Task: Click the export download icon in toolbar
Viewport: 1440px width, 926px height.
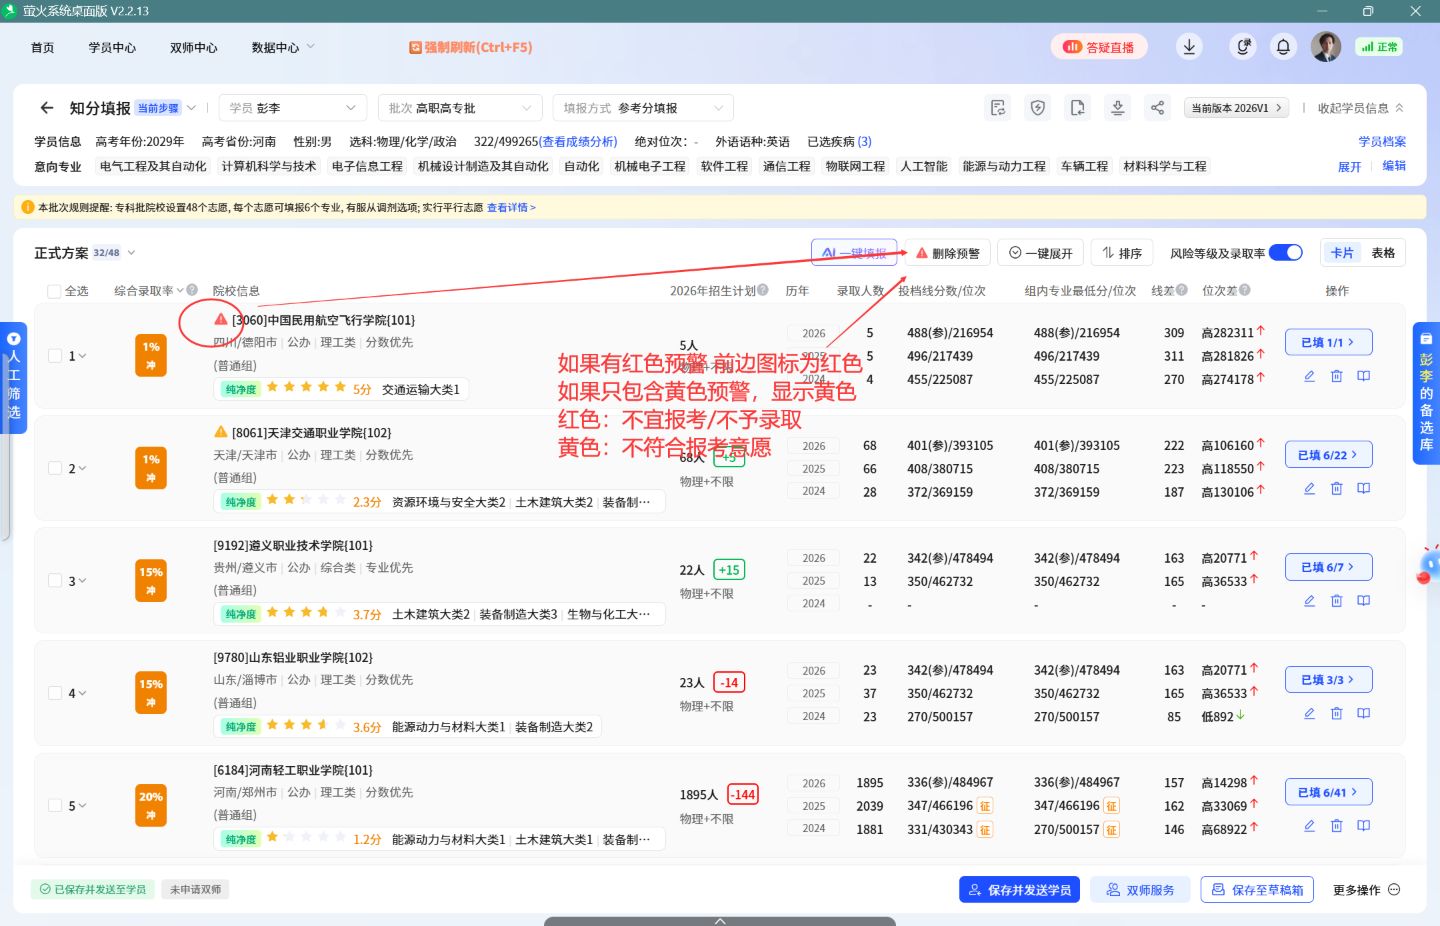Action: point(1118,108)
